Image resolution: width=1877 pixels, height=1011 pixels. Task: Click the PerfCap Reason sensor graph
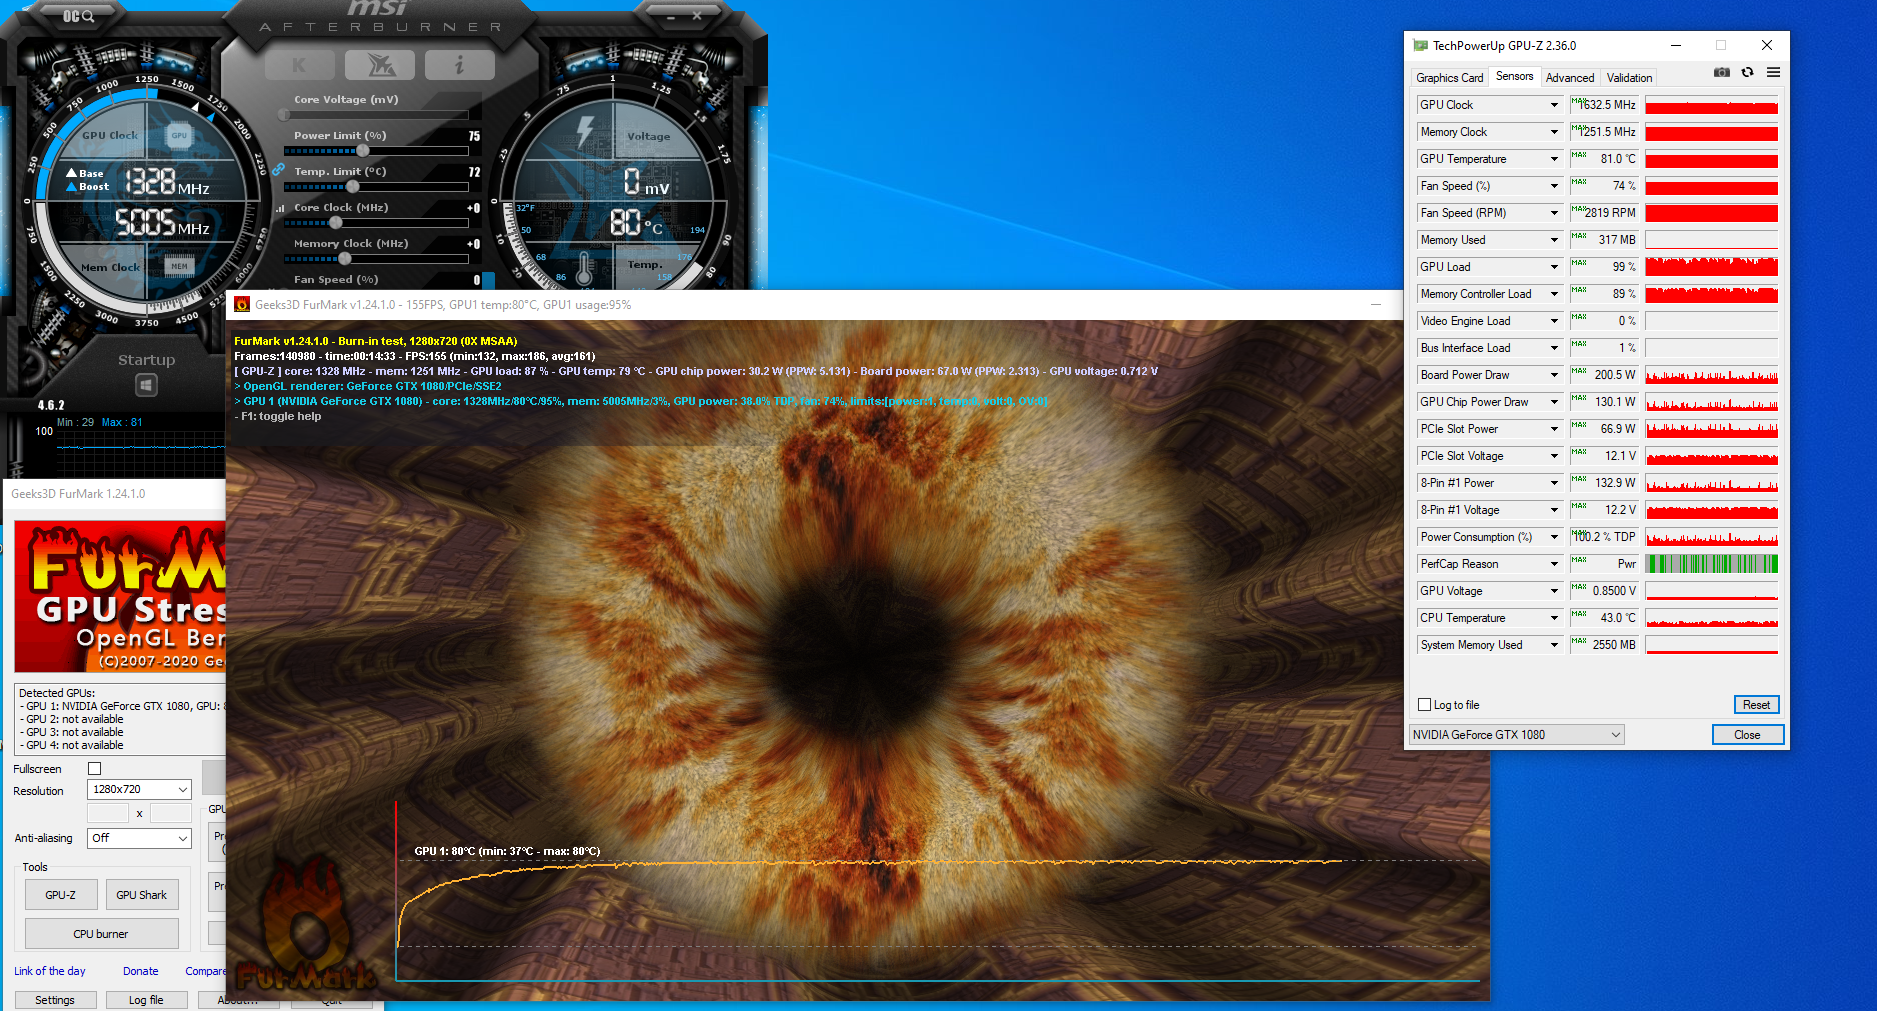pyautogui.click(x=1711, y=564)
